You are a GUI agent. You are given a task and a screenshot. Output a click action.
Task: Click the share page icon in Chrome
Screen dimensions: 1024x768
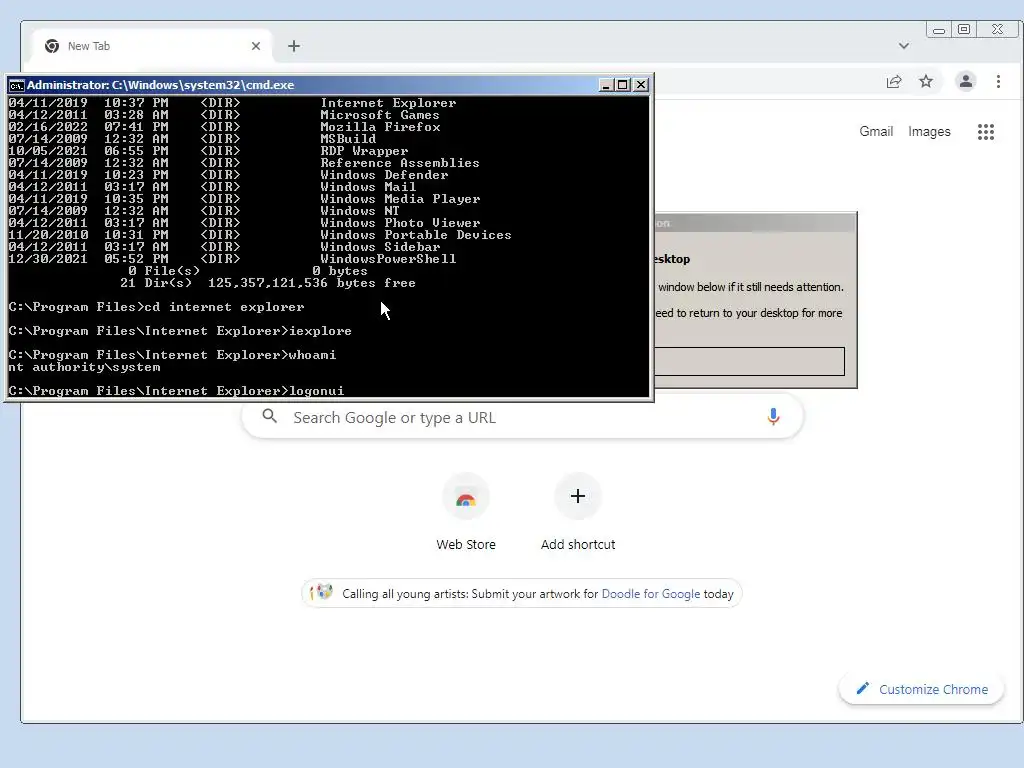(894, 82)
